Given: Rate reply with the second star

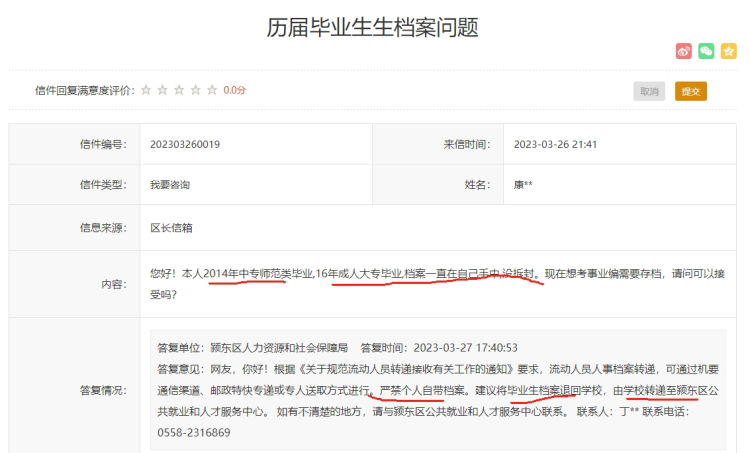Looking at the screenshot, I should 162,90.
